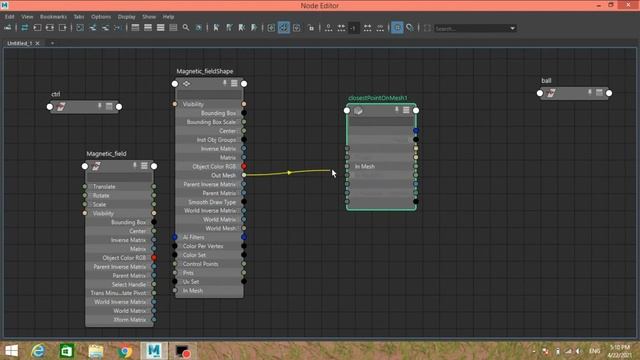Open the Options menu
640x360 pixels.
pos(101,17)
